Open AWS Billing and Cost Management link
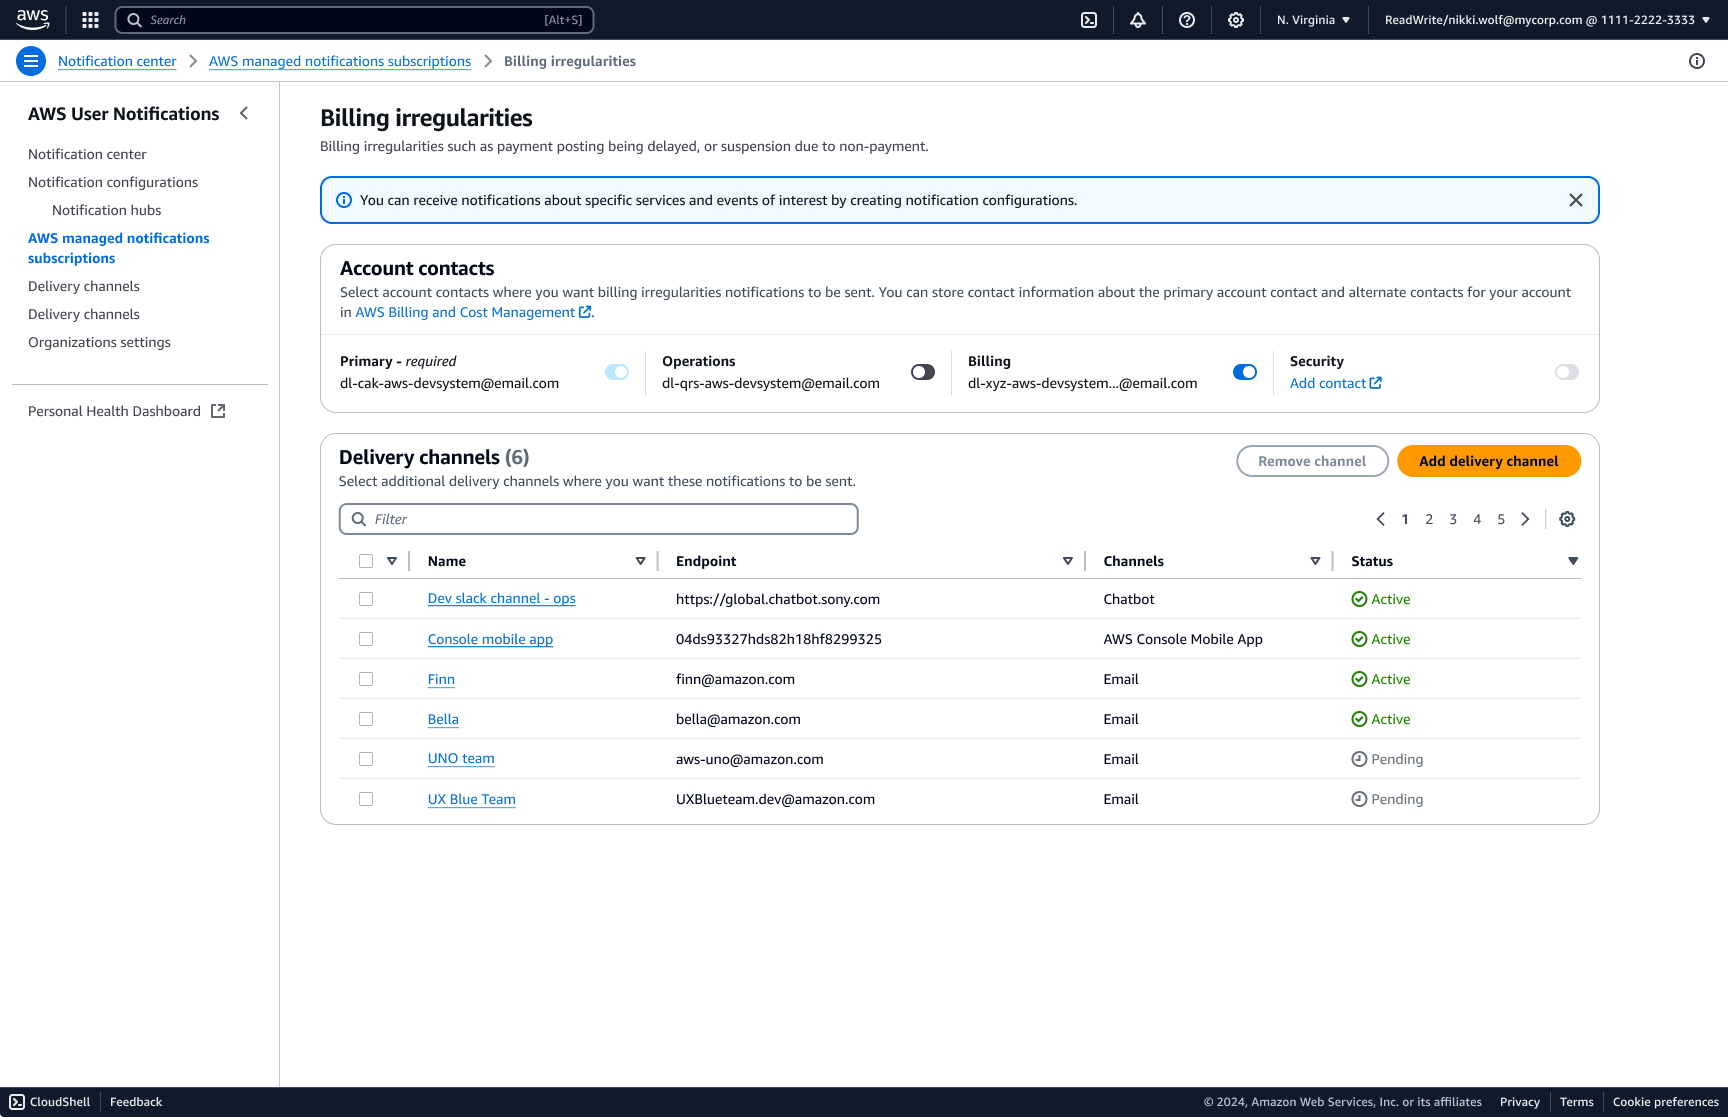This screenshot has height=1117, width=1728. (473, 312)
